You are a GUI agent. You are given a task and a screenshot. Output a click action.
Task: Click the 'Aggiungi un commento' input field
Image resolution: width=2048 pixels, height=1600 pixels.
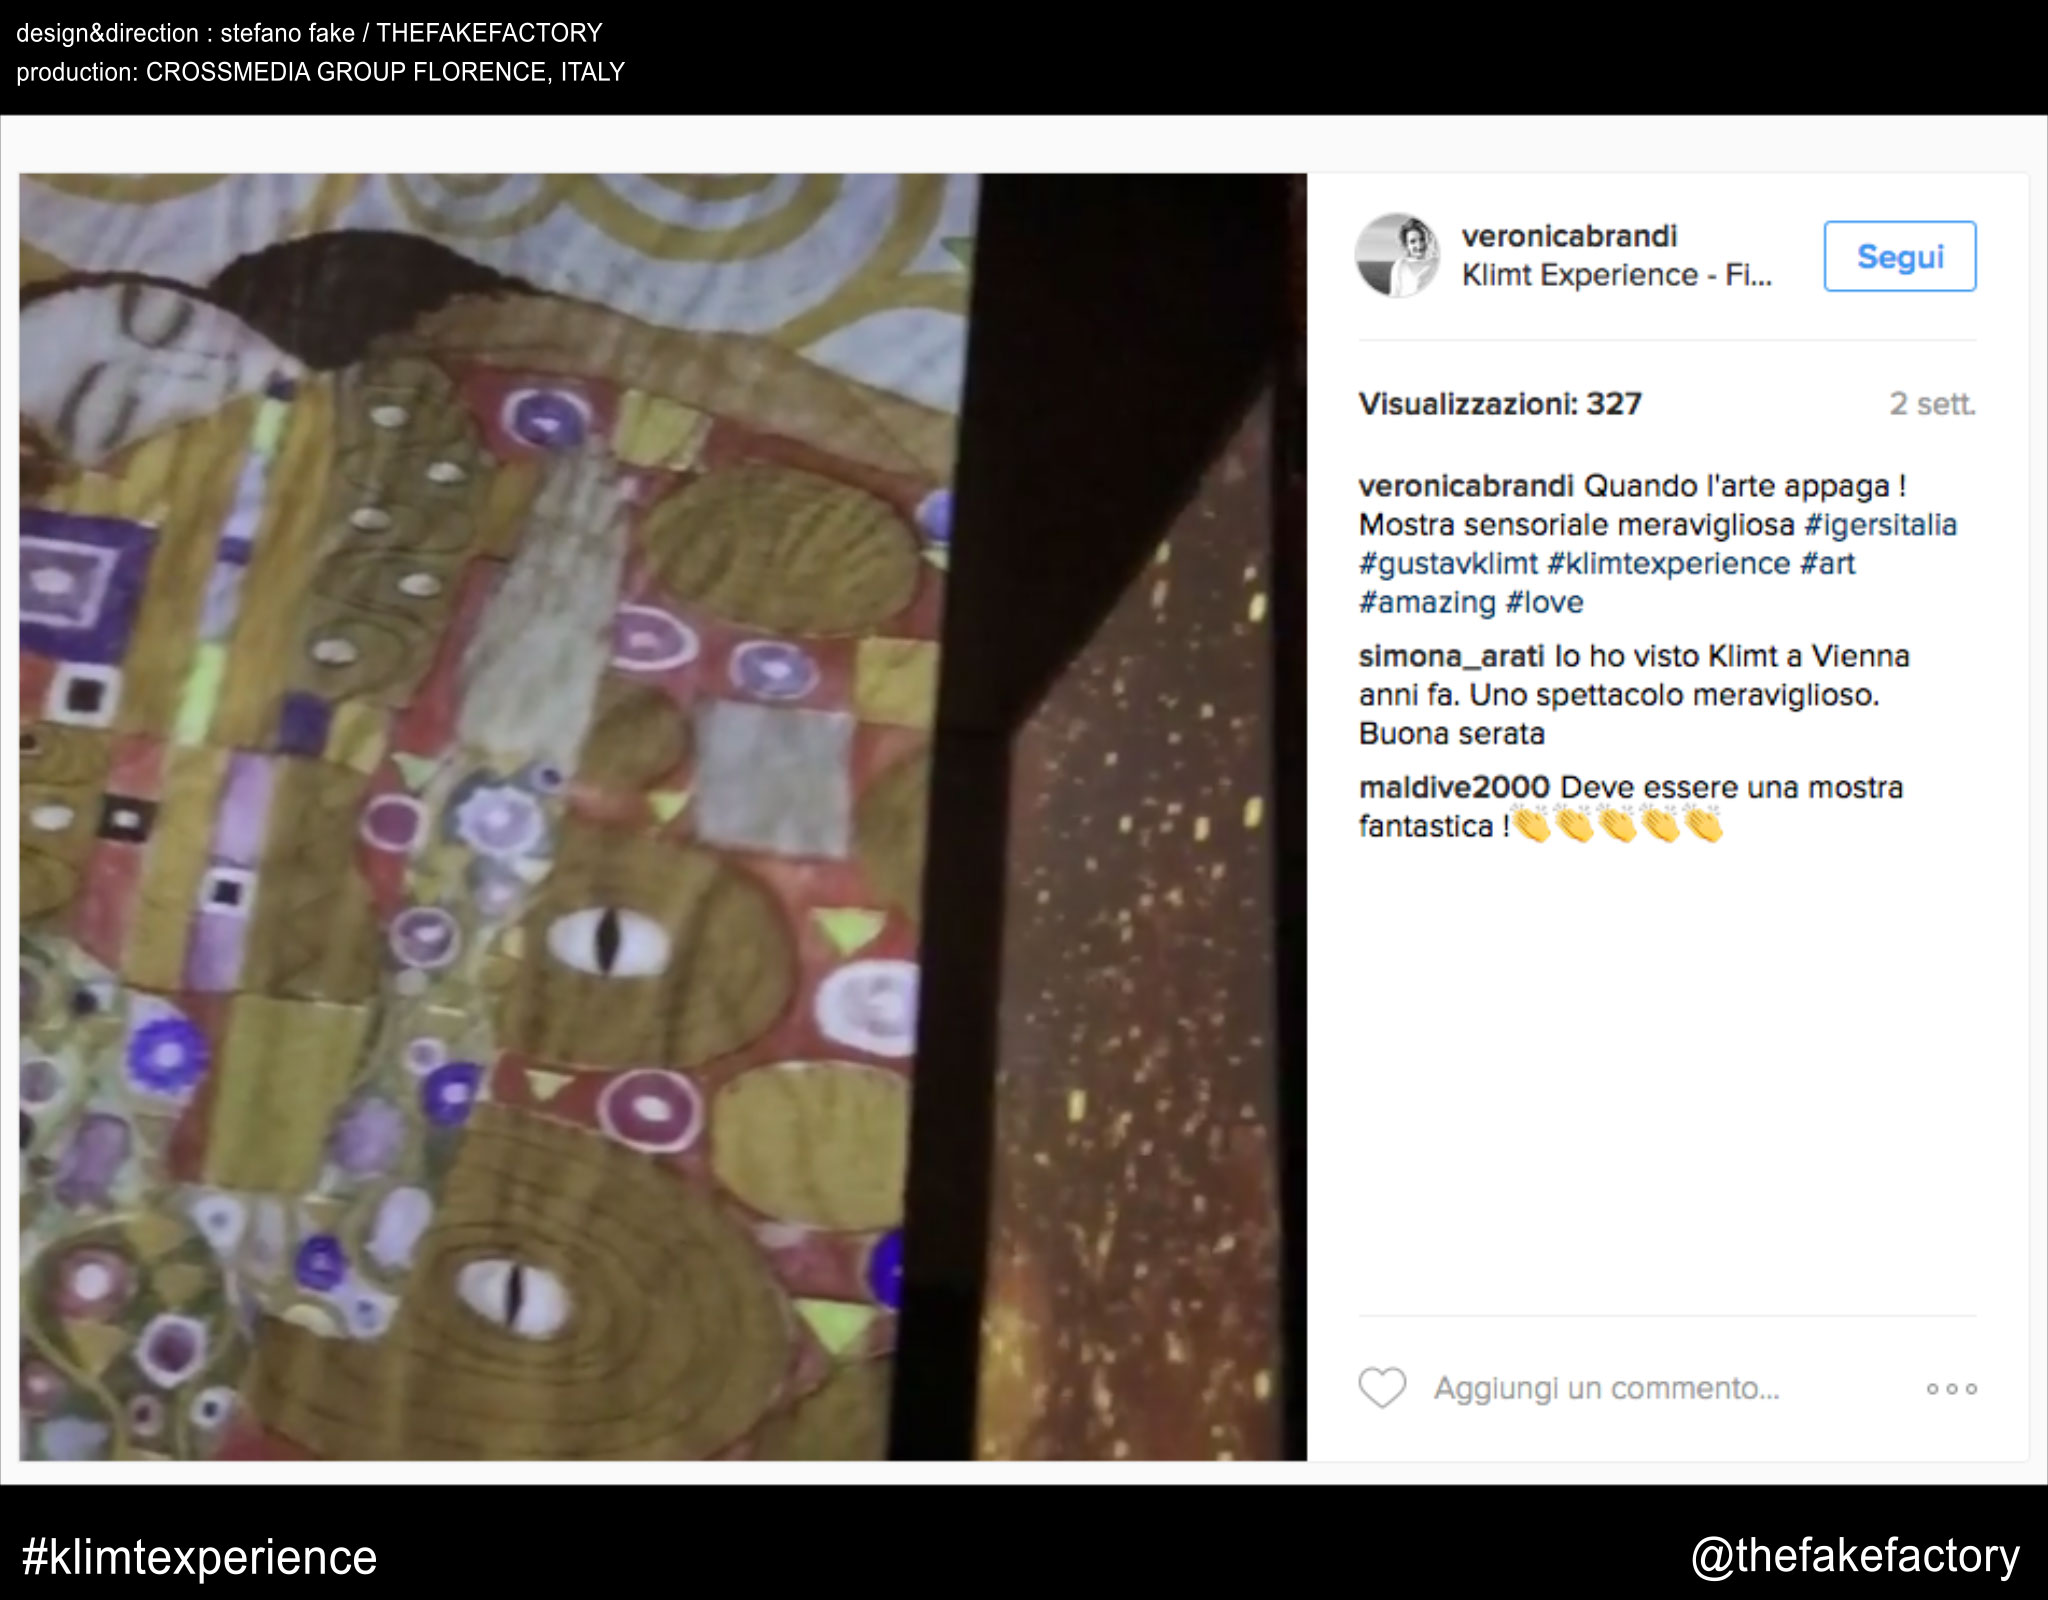pos(1606,1388)
